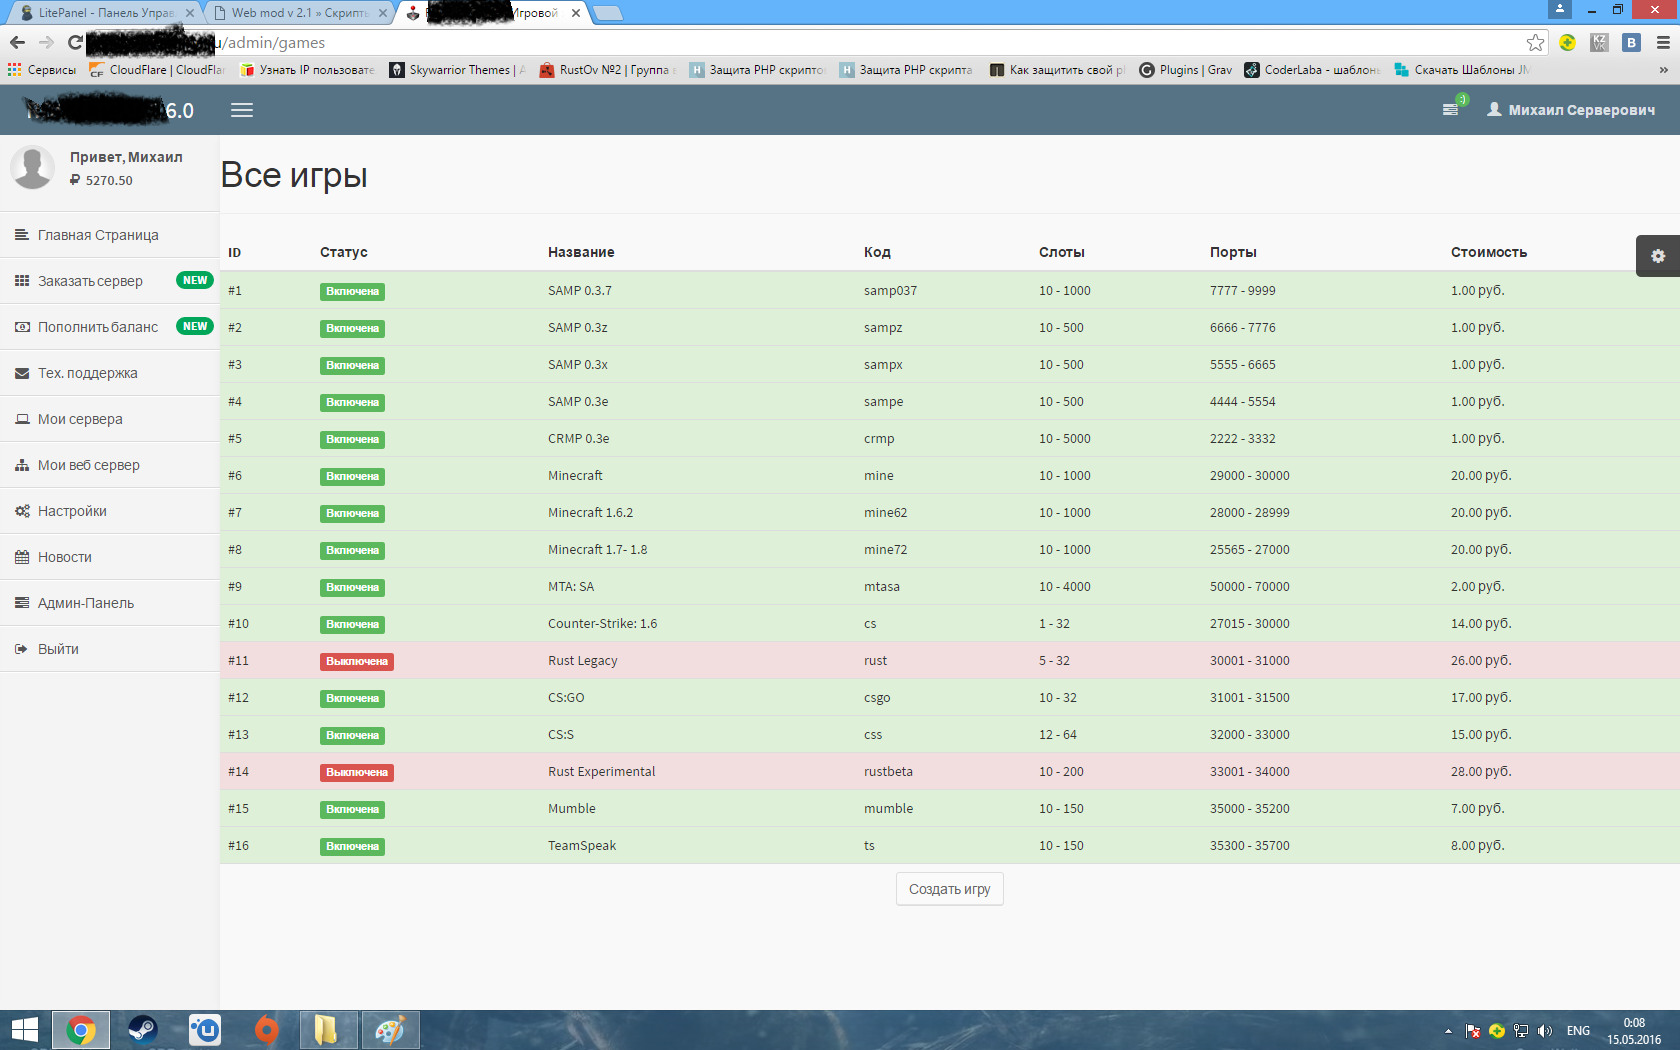
Task: Select the Counter-Strike: 1.6 game name
Action: 603,623
